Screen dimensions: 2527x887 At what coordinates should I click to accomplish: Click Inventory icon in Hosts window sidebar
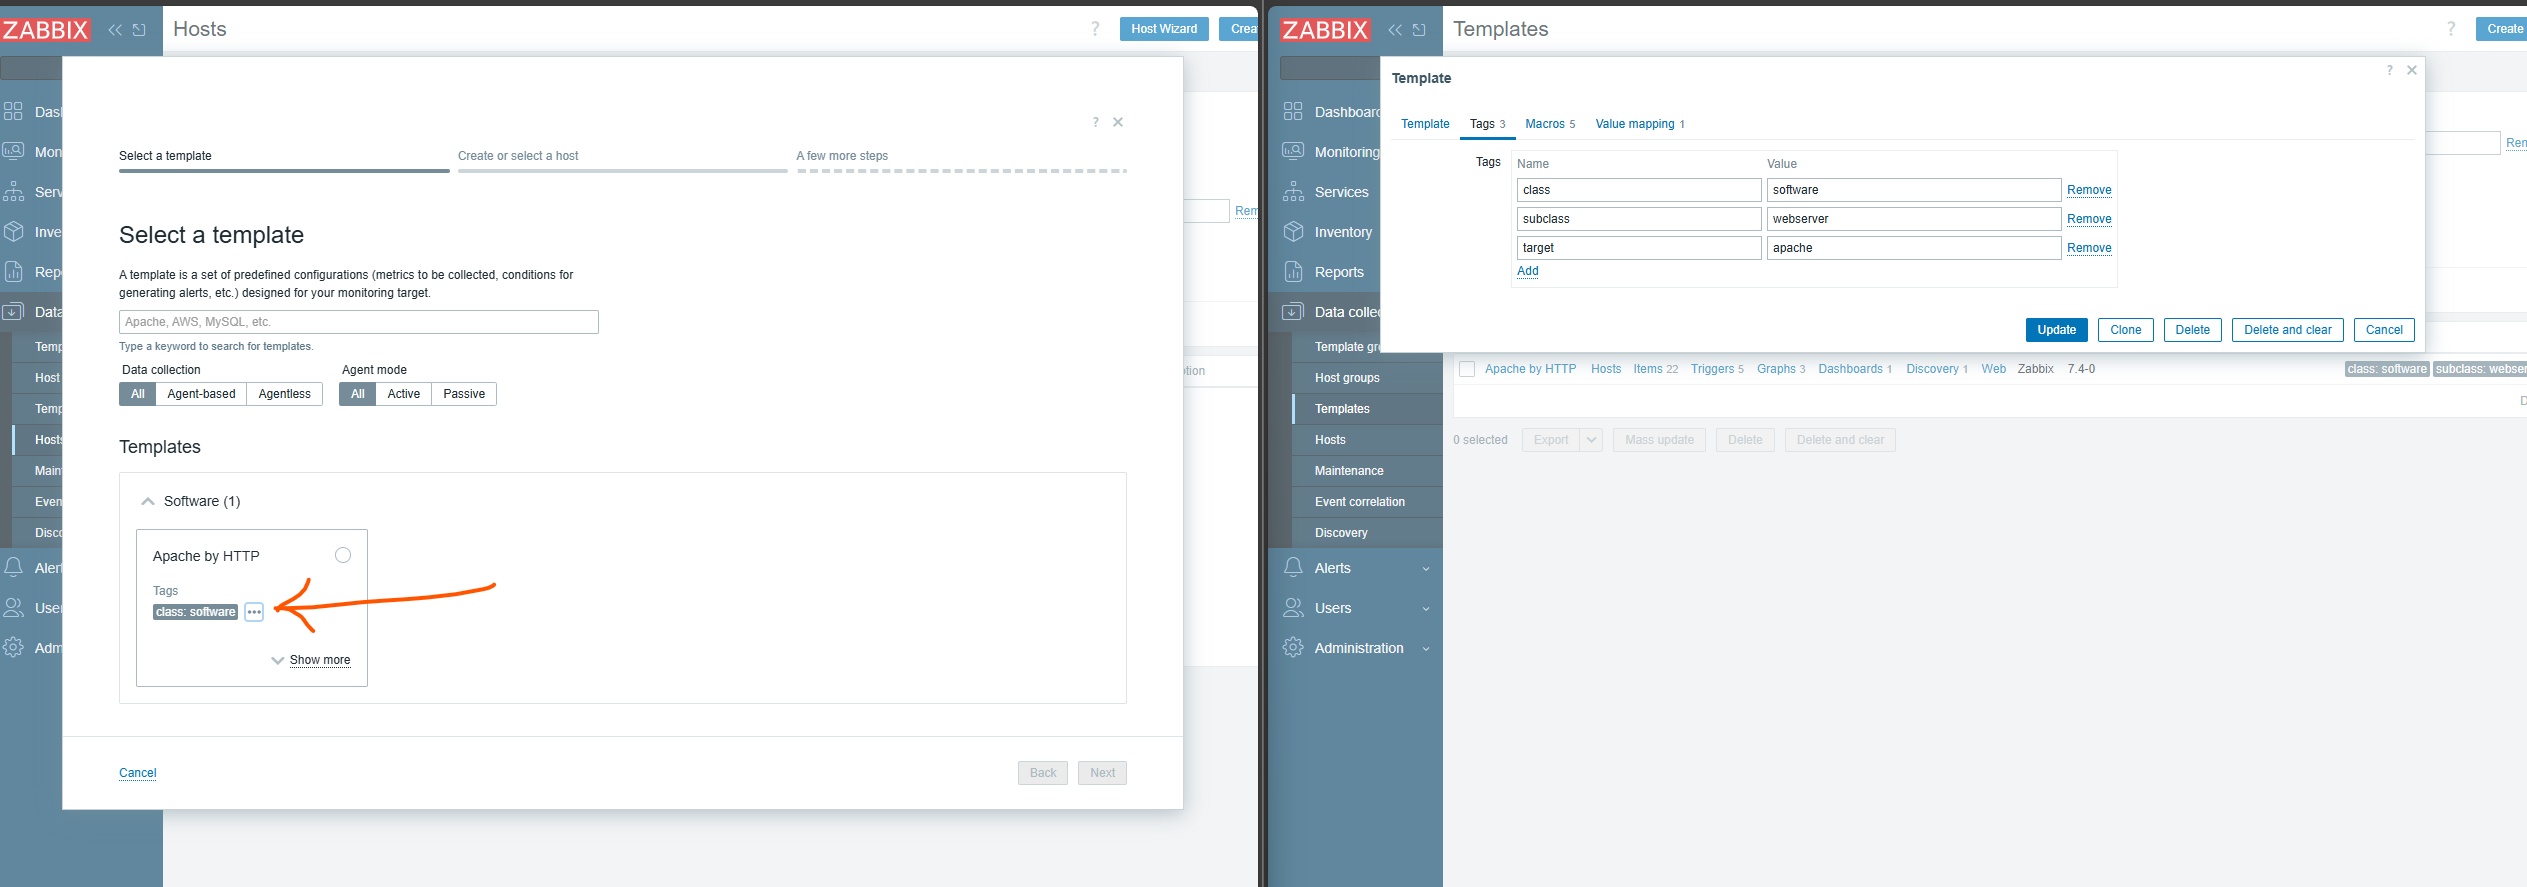(x=13, y=231)
